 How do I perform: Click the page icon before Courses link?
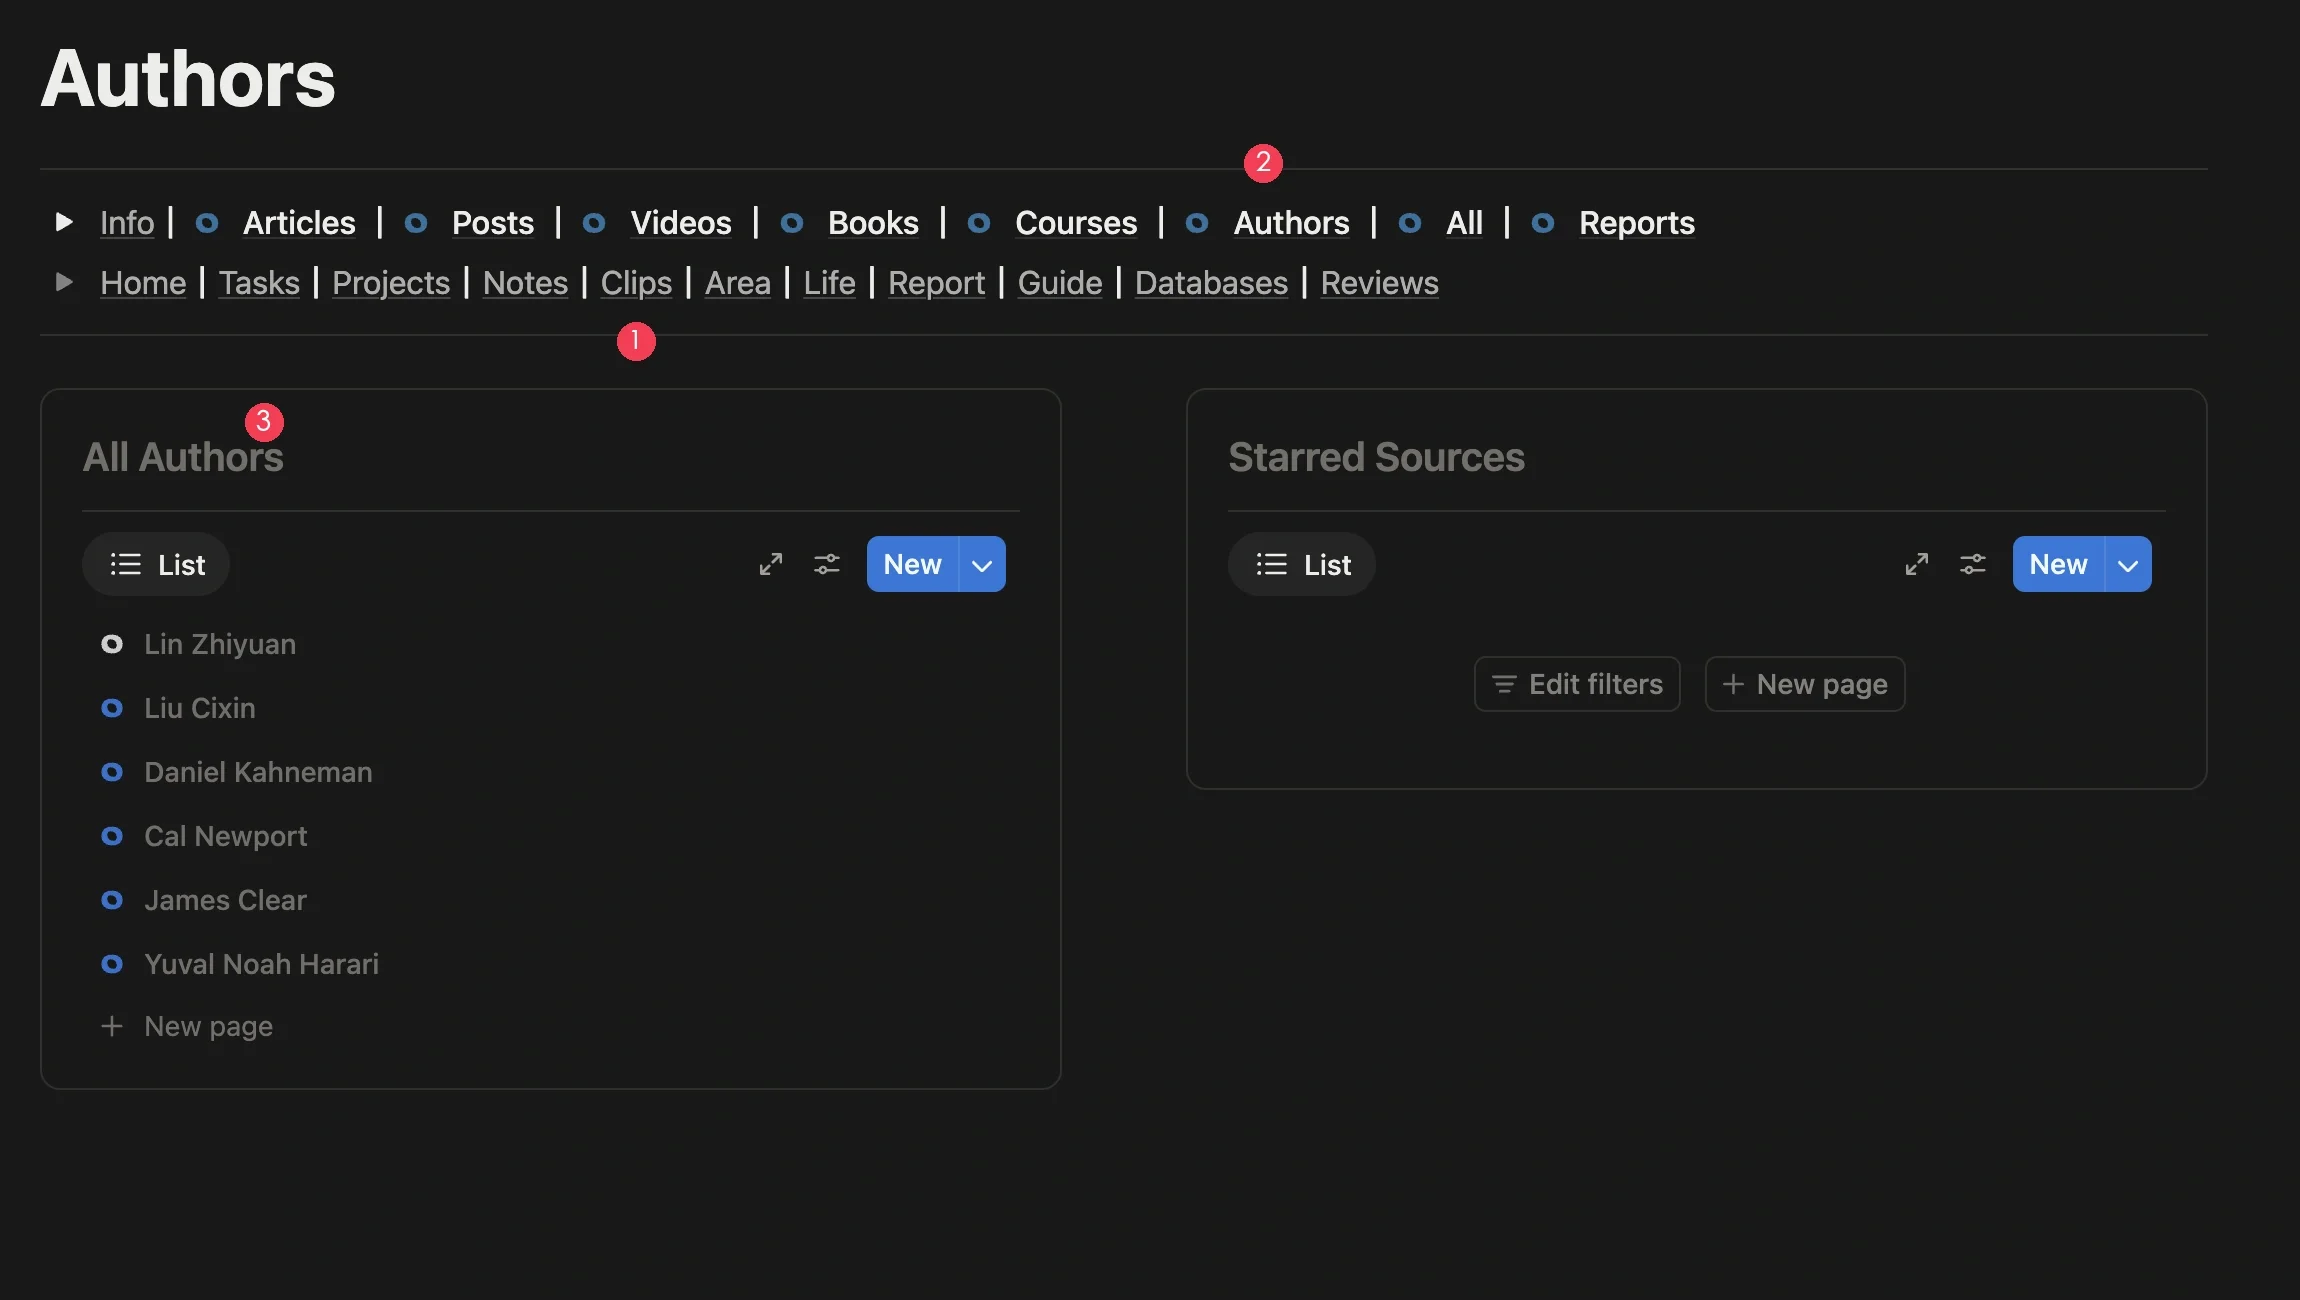tap(979, 223)
